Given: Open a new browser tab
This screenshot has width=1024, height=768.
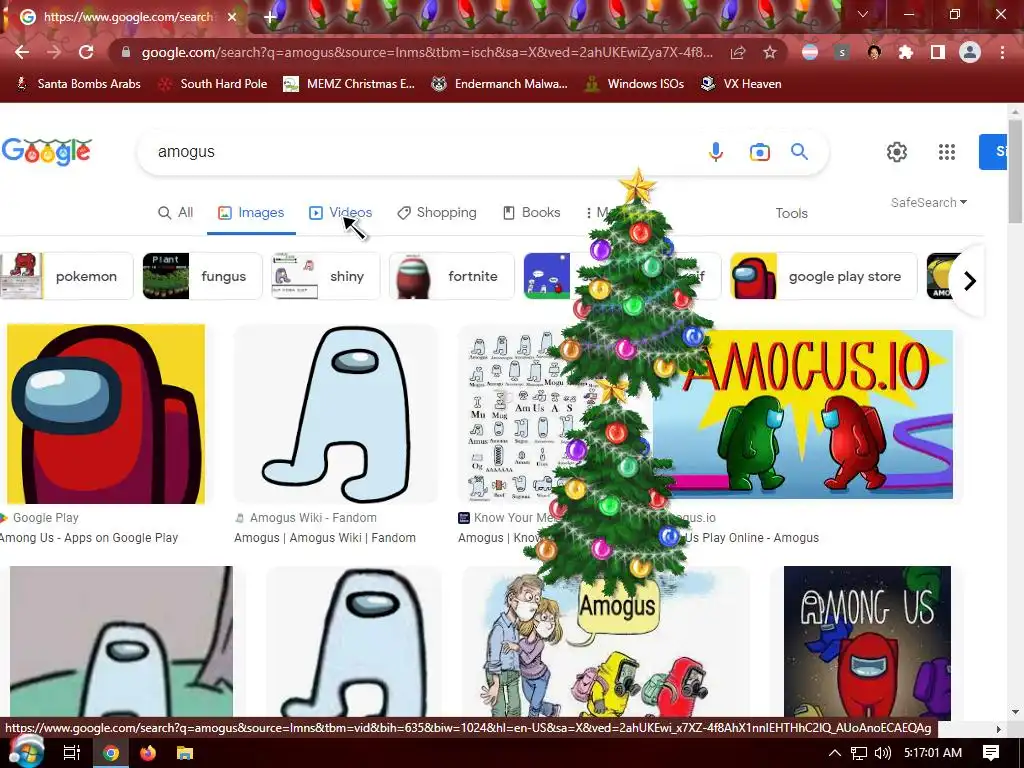Looking at the screenshot, I should pyautogui.click(x=270, y=17).
